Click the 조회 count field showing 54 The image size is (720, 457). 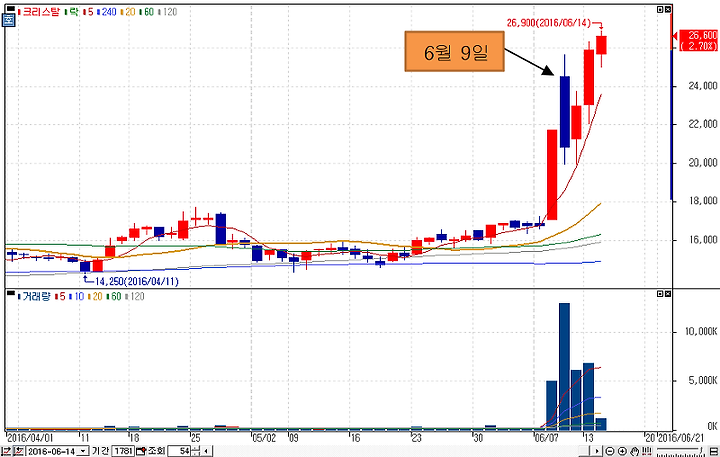pos(179,451)
